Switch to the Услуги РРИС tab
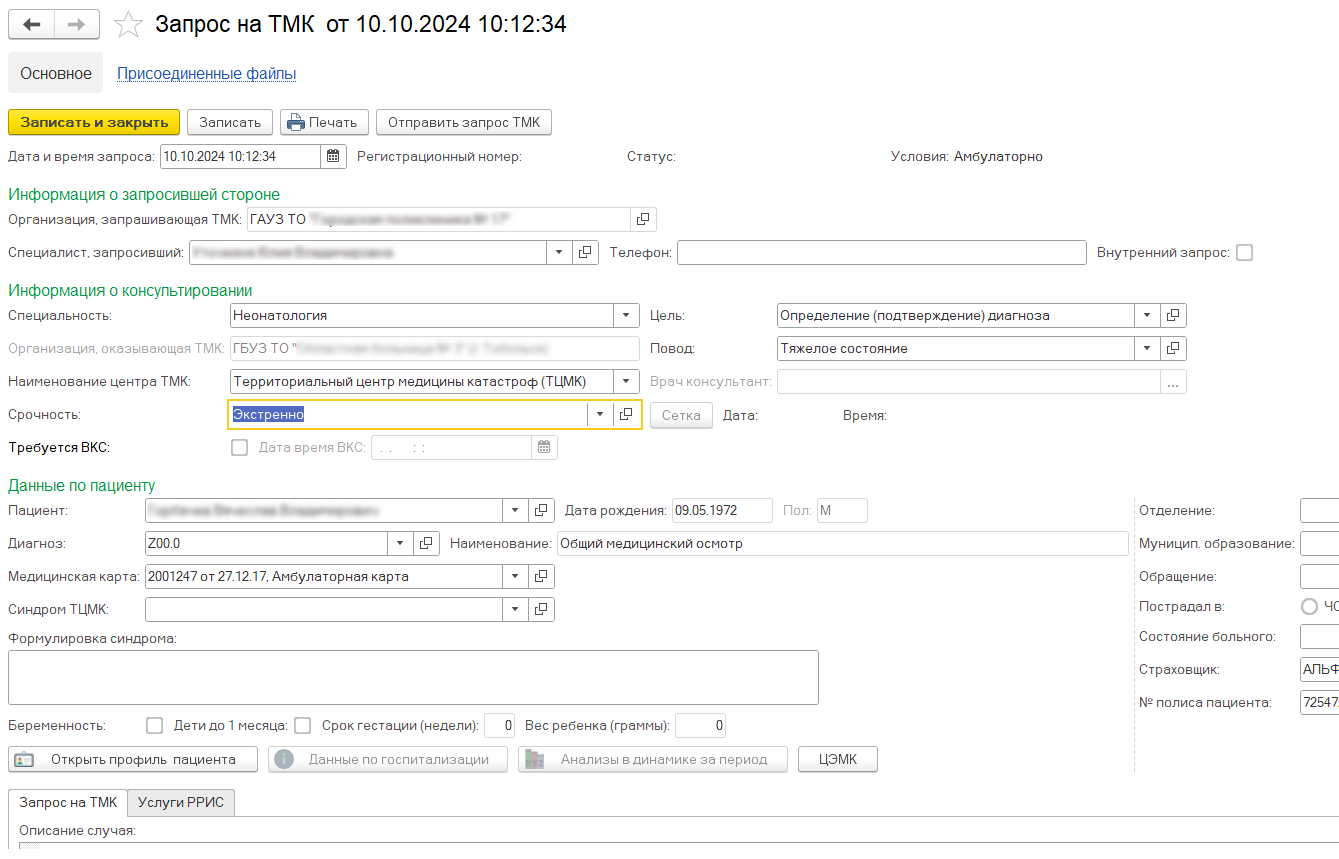The height and width of the screenshot is (859, 1339). [181, 802]
